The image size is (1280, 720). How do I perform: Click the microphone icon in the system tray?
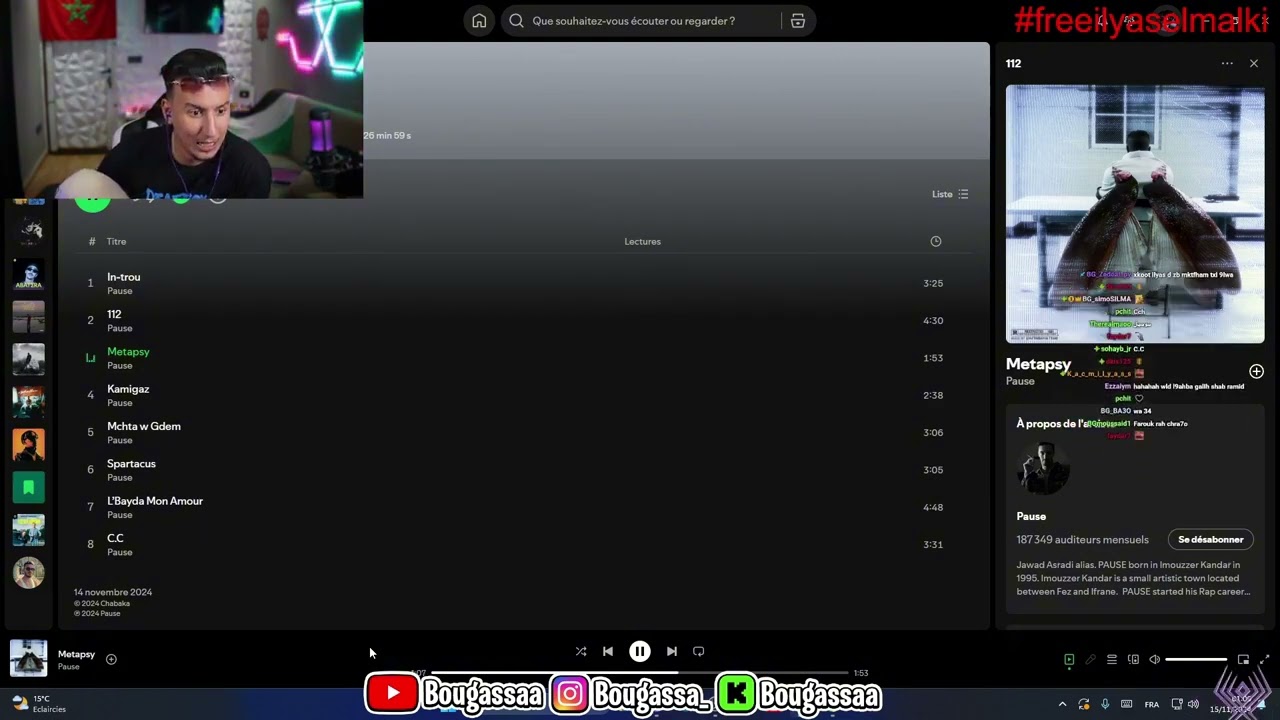tap(1105, 704)
